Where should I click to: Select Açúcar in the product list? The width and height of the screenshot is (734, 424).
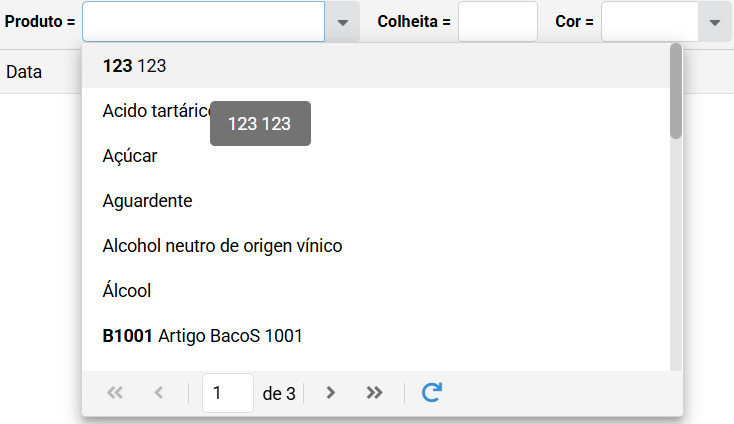tap(375, 156)
